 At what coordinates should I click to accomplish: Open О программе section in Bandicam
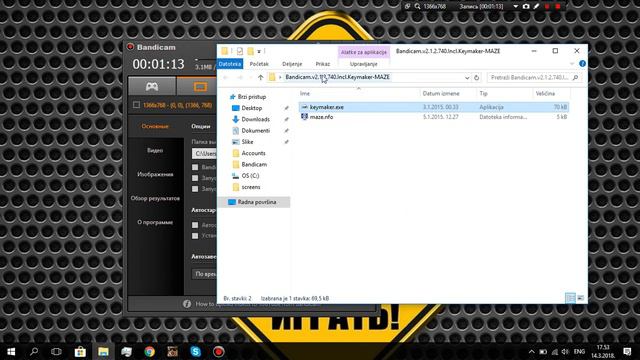155,222
